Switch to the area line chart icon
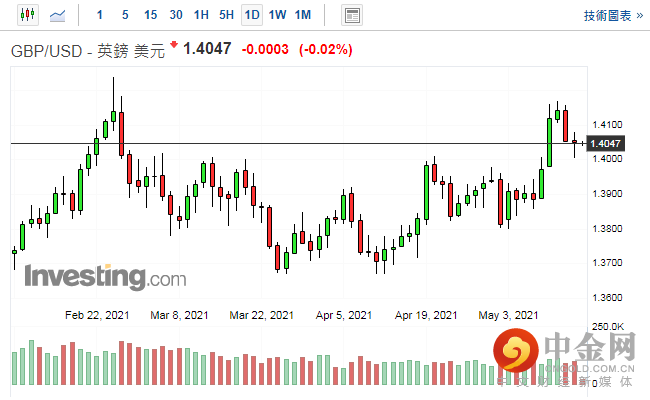650x400 pixels. pyautogui.click(x=57, y=15)
